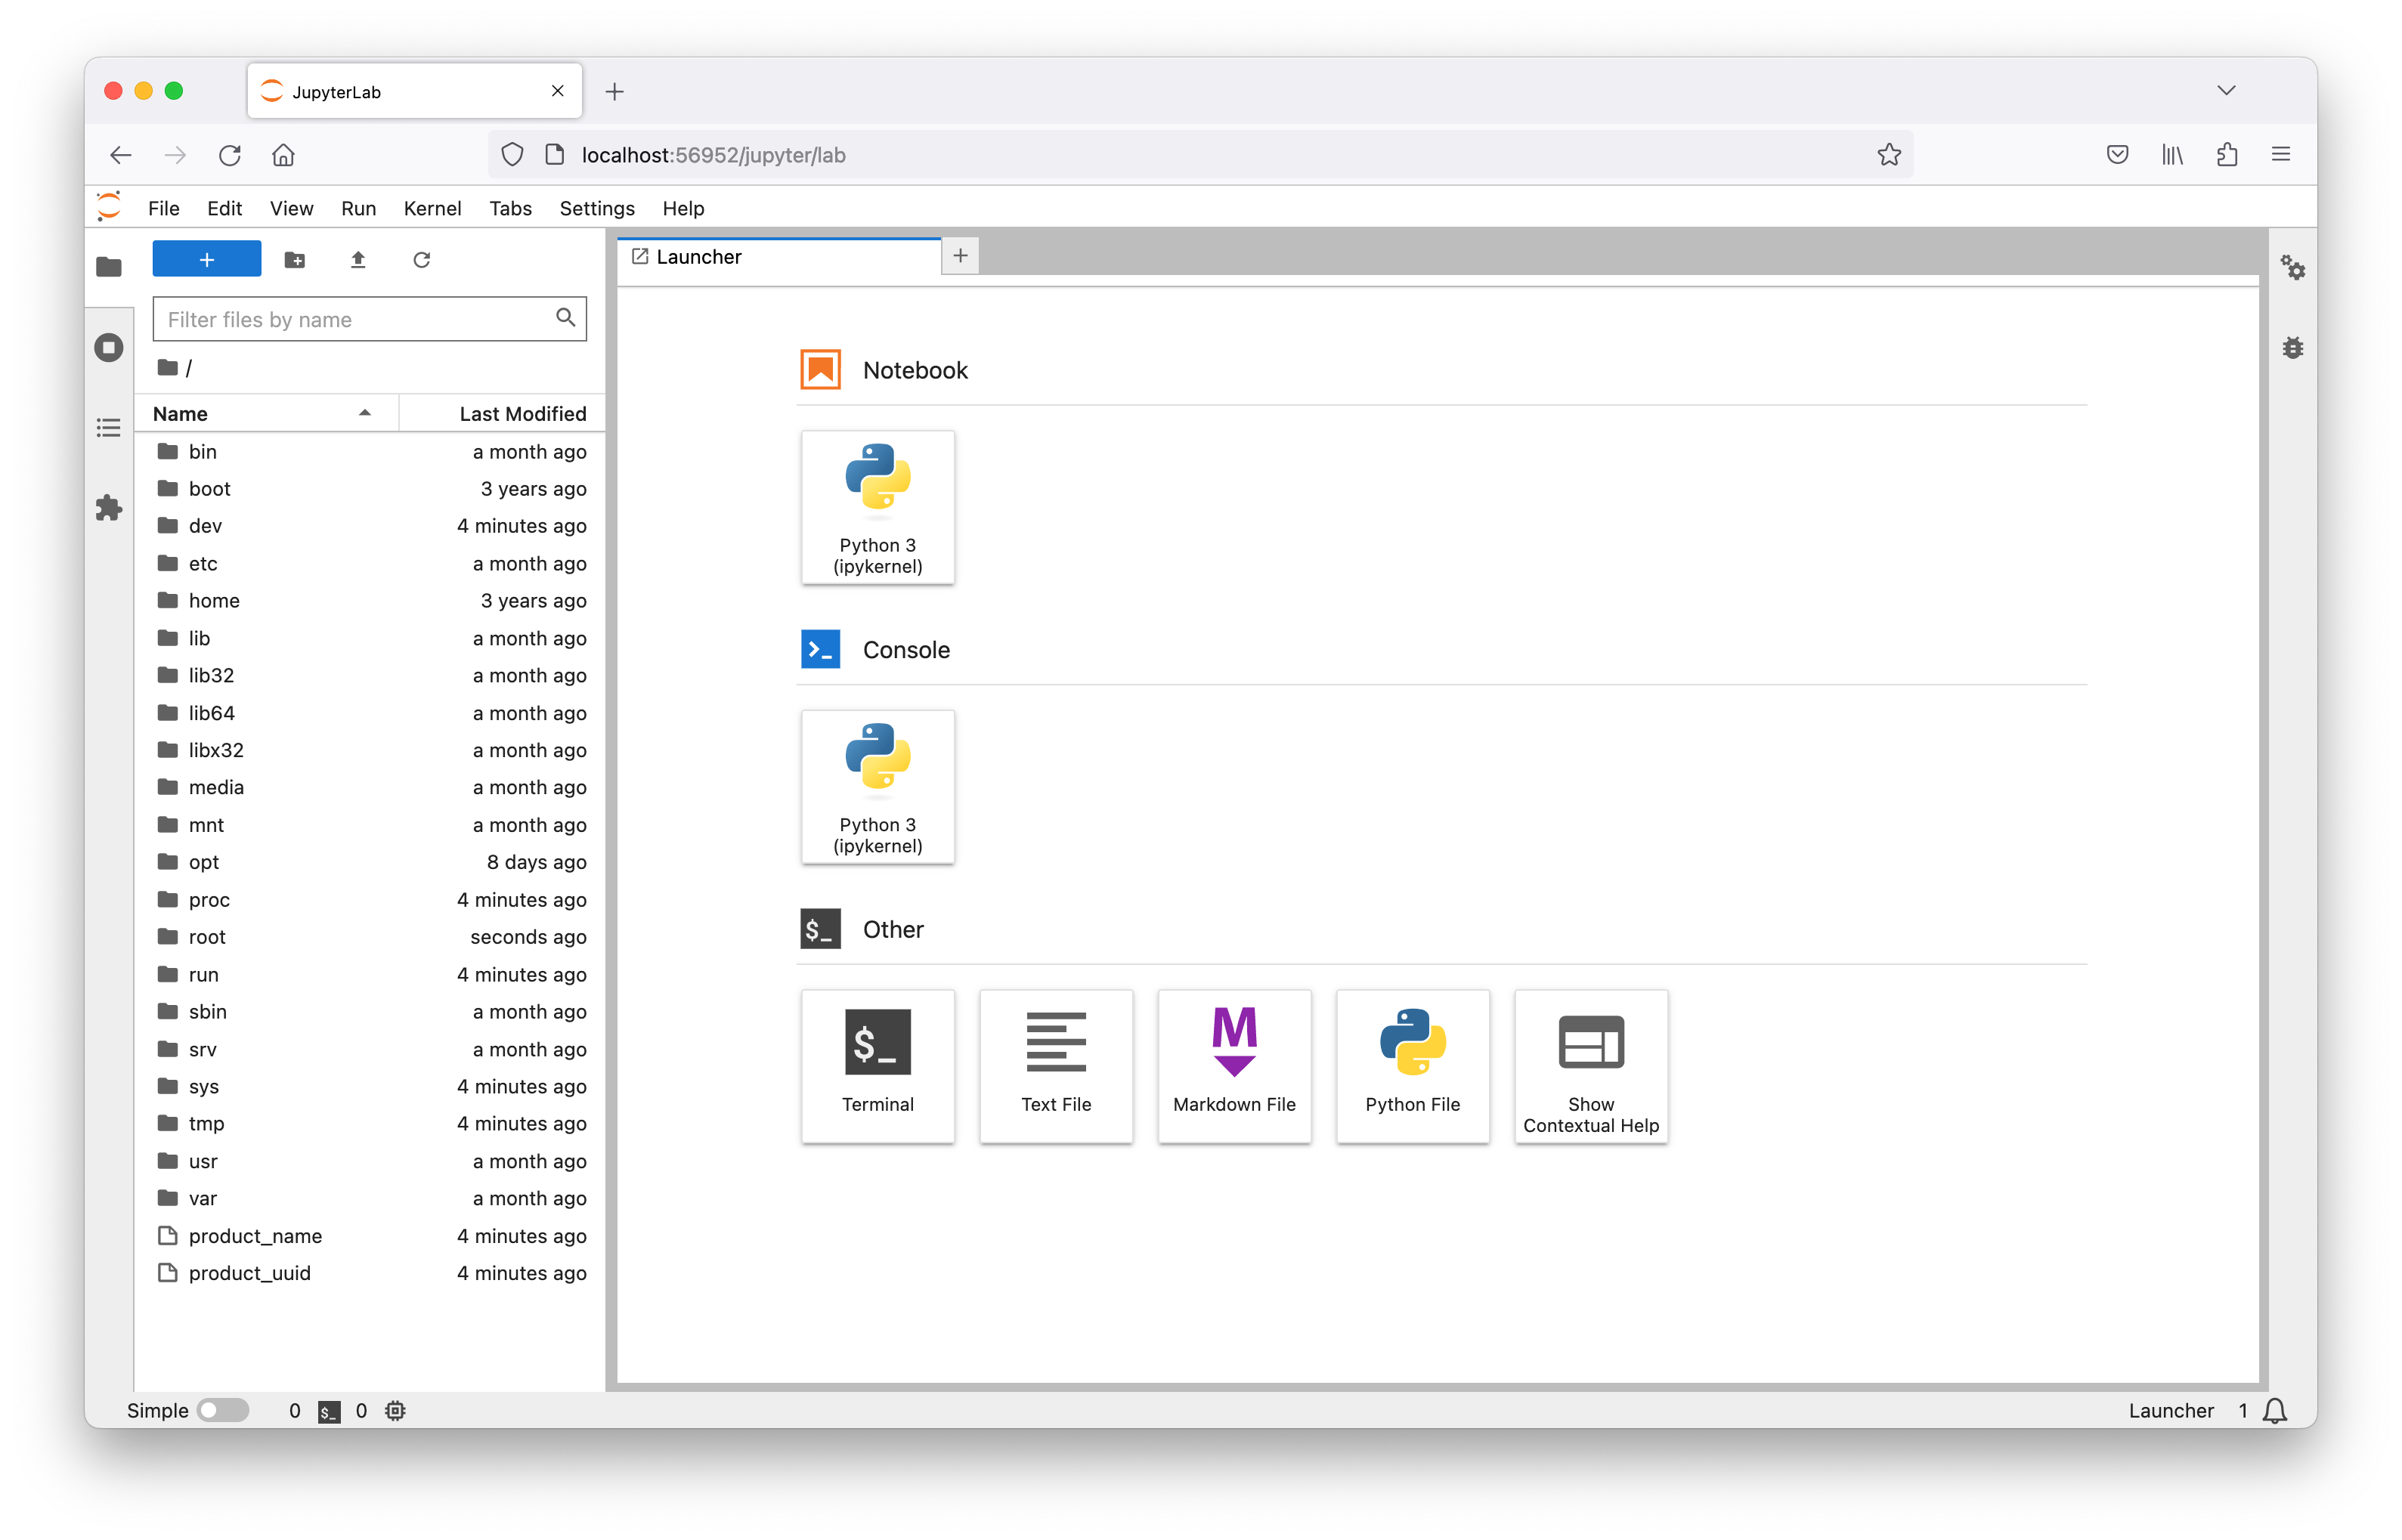Open the debugger panel

point(2294,347)
